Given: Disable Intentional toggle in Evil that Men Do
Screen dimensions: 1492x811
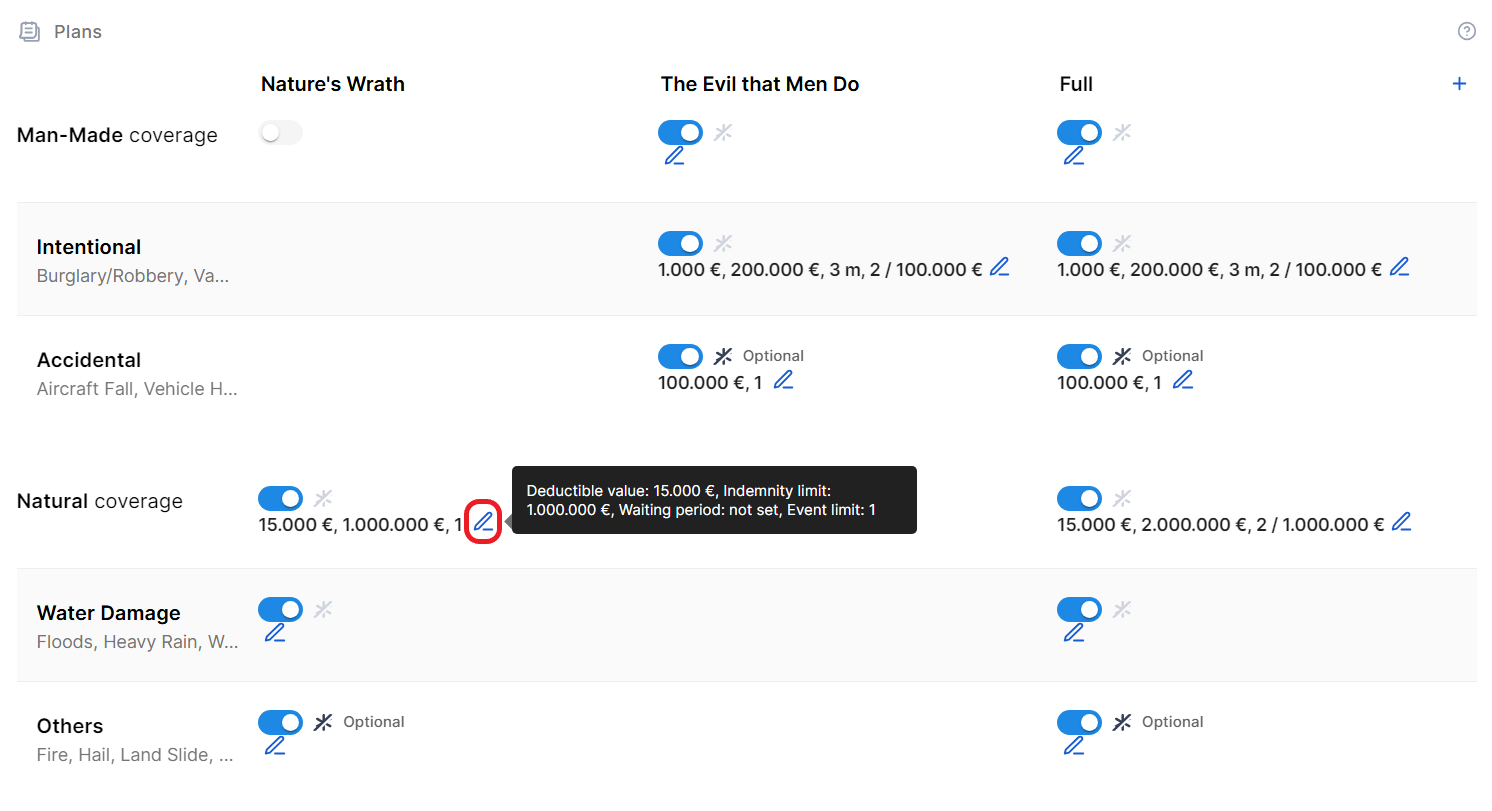Looking at the screenshot, I should [680, 243].
